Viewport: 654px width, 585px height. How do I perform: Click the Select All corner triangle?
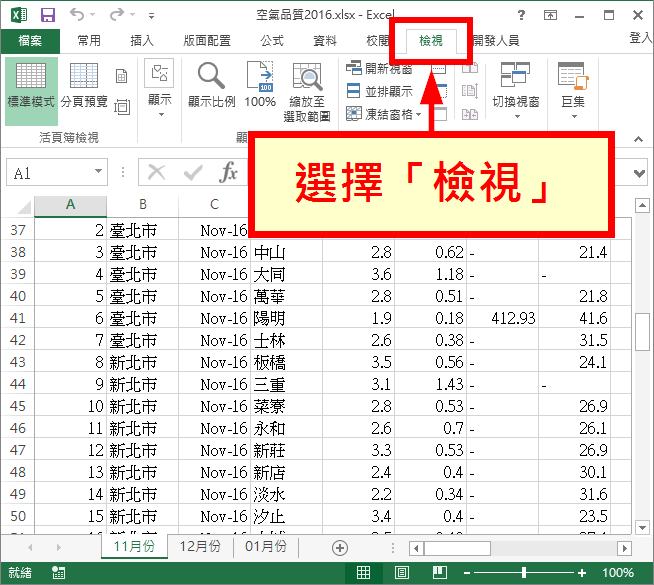coord(23,207)
